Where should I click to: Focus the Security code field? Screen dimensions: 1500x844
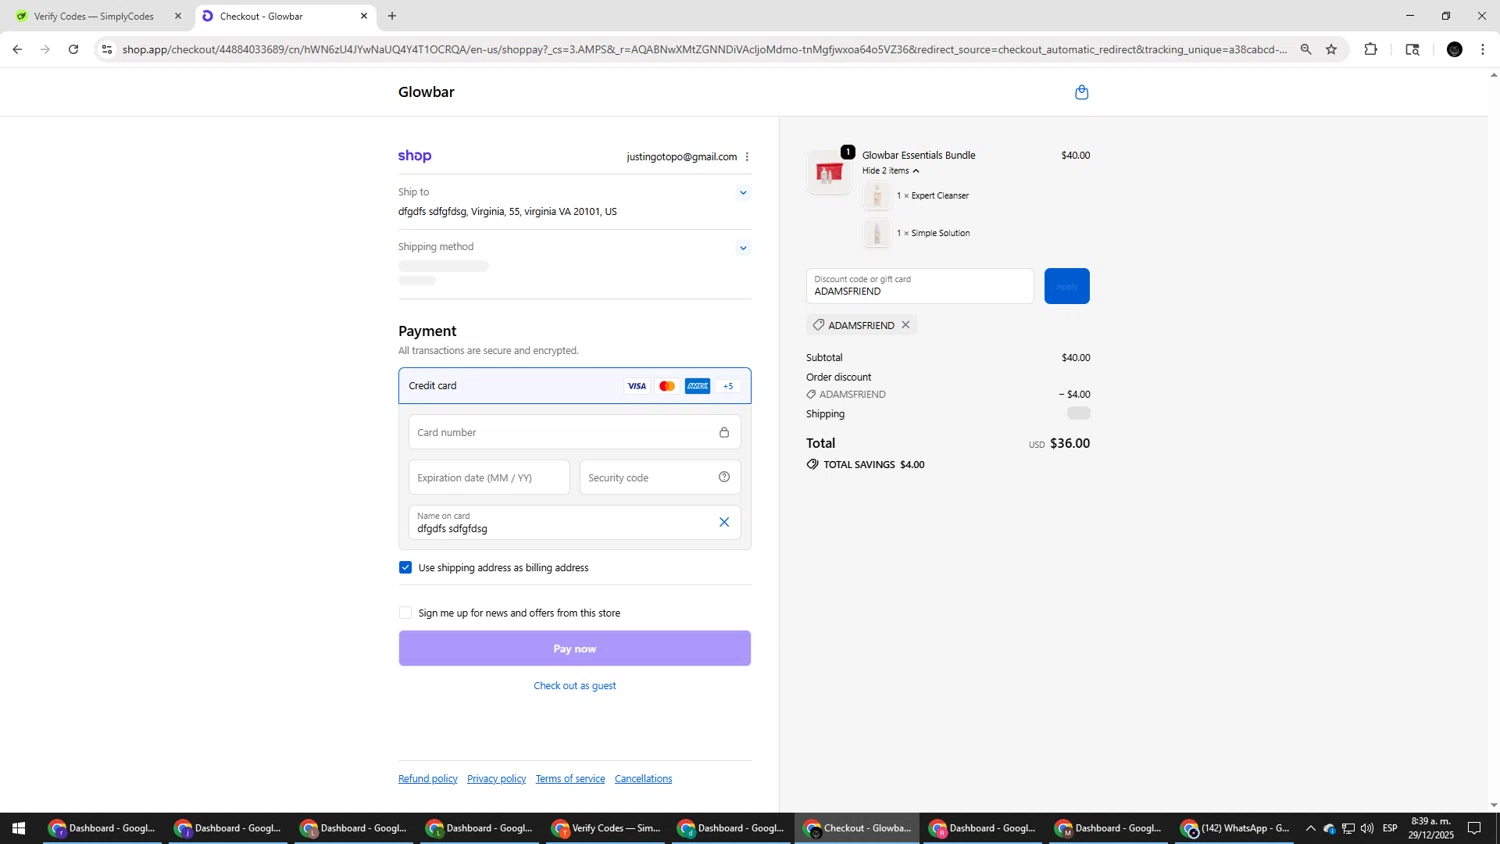coord(660,478)
